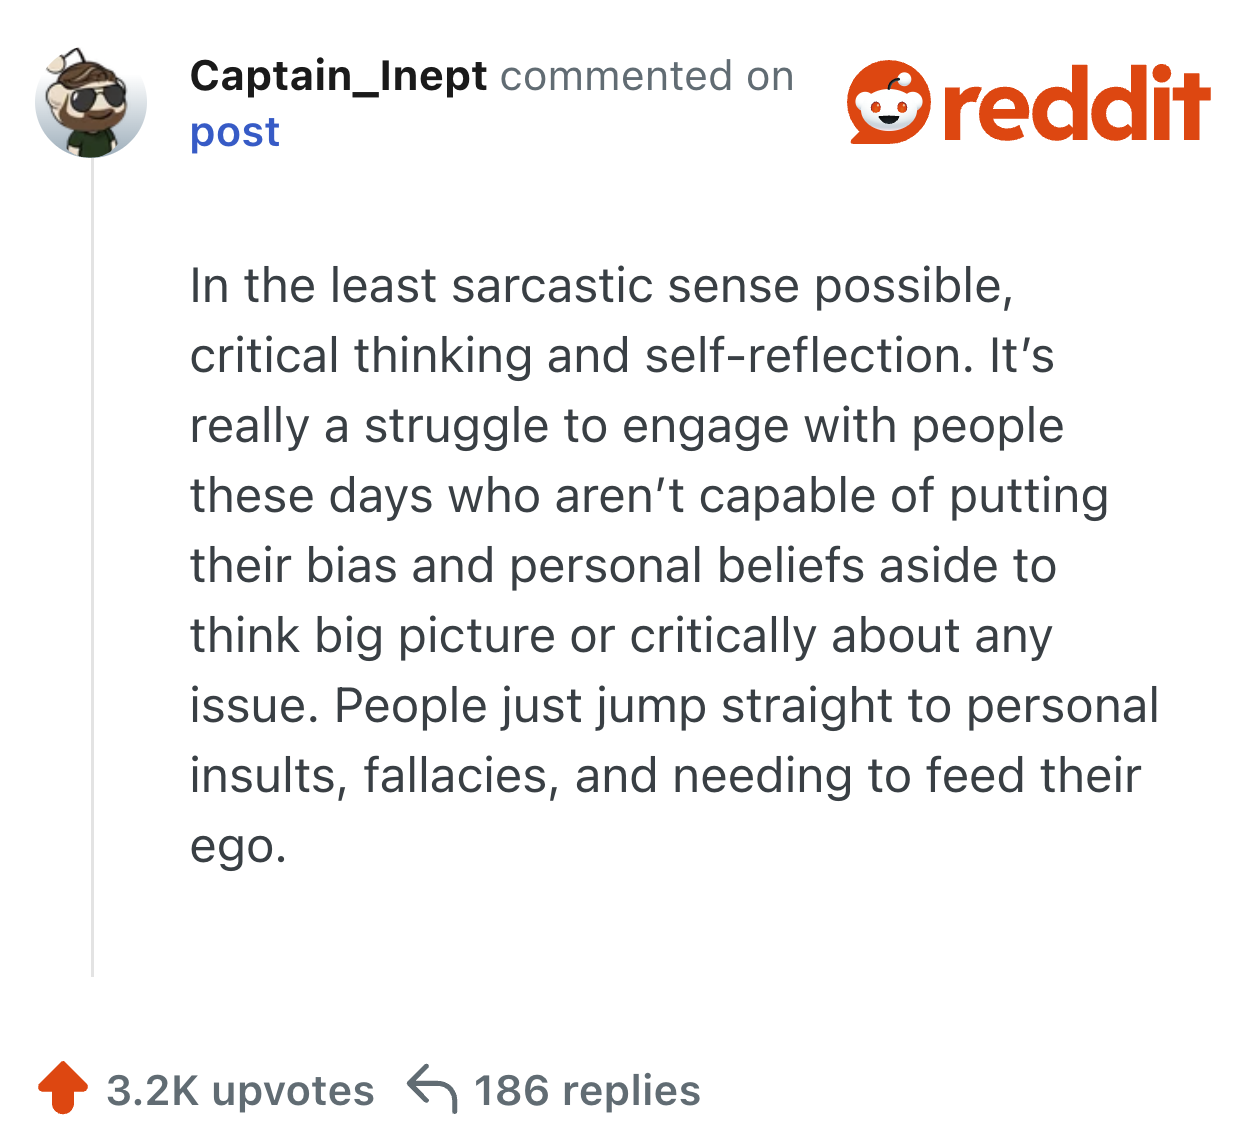Viewport: 1257px width, 1134px height.
Task: Follow the blue "post" link
Action: click(x=235, y=132)
